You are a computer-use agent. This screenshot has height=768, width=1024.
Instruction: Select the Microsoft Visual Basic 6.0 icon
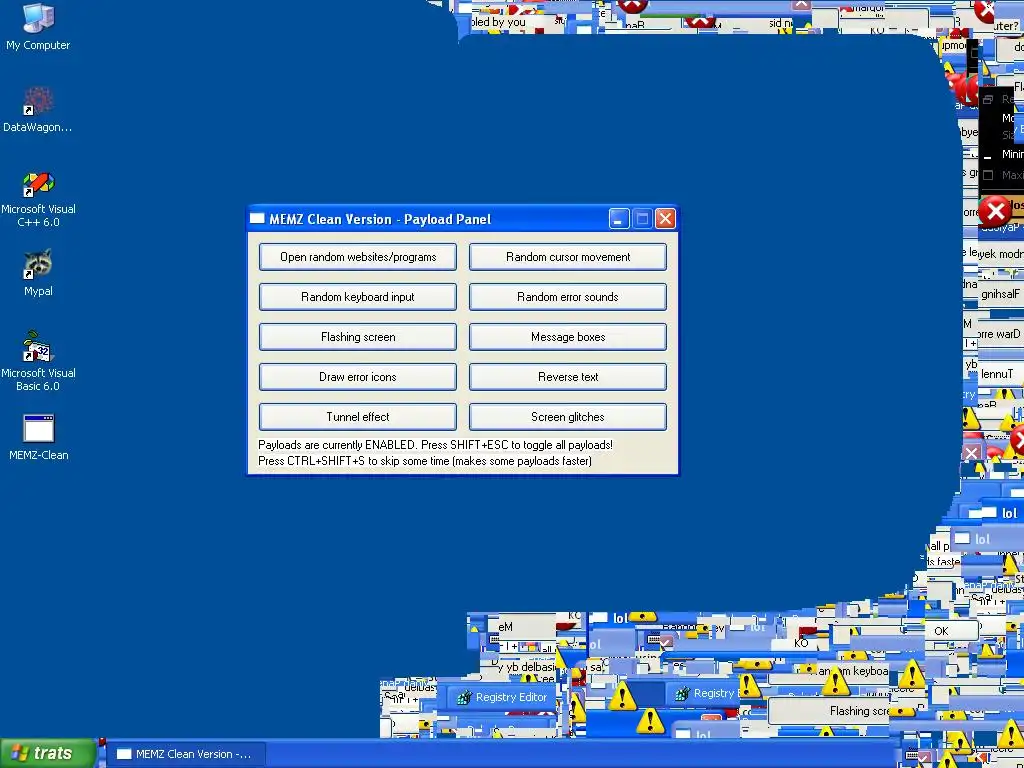coord(38,361)
